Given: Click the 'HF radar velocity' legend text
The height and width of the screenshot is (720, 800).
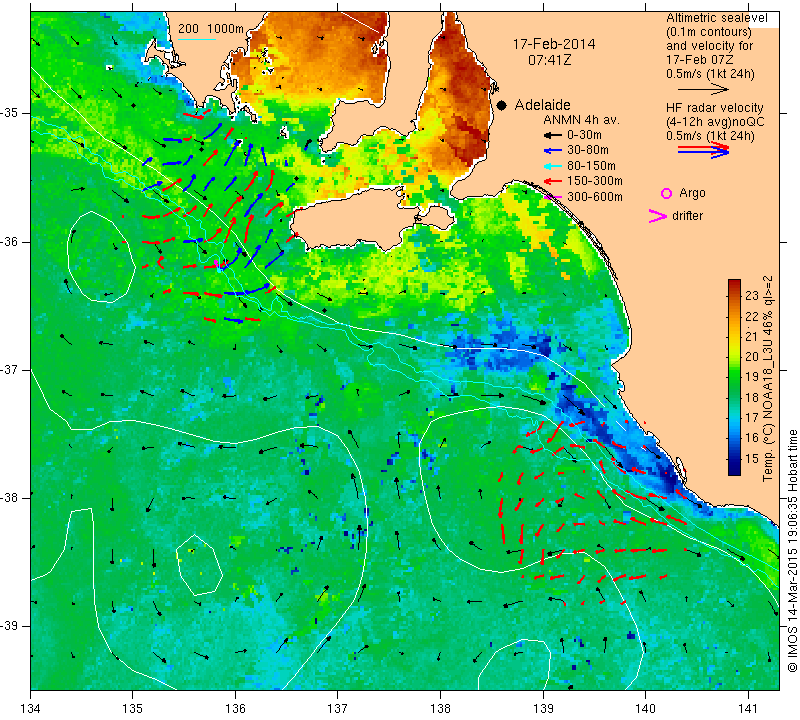Looking at the screenshot, I should pos(714,108).
